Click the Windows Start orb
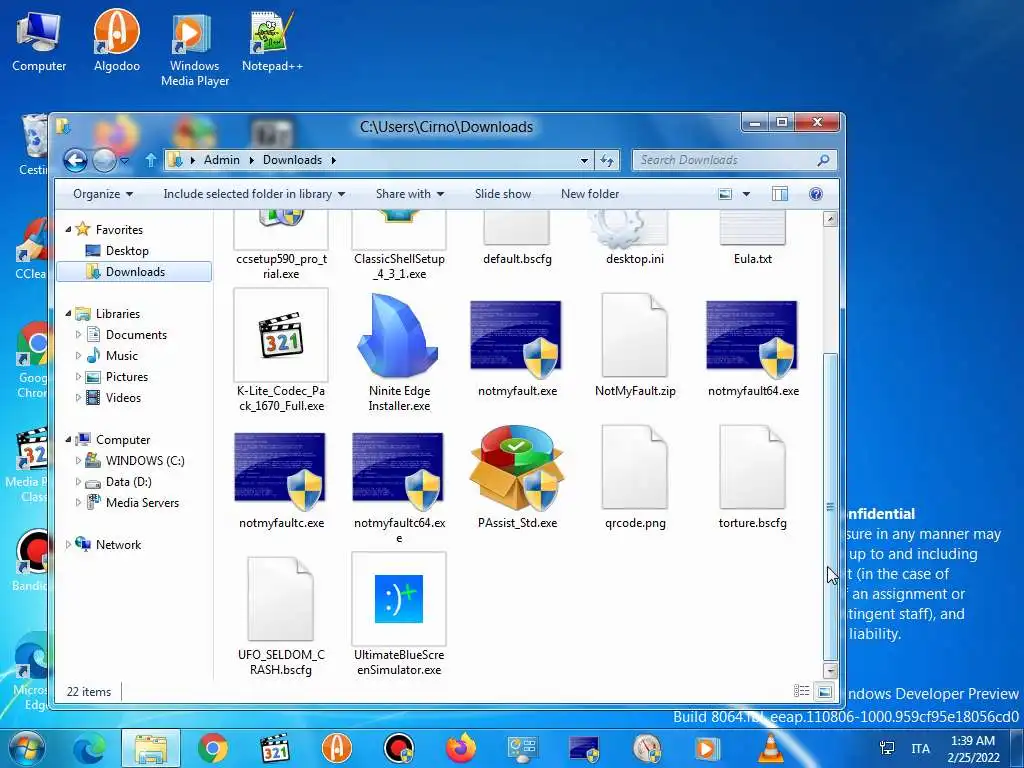The image size is (1024, 768). click(26, 748)
